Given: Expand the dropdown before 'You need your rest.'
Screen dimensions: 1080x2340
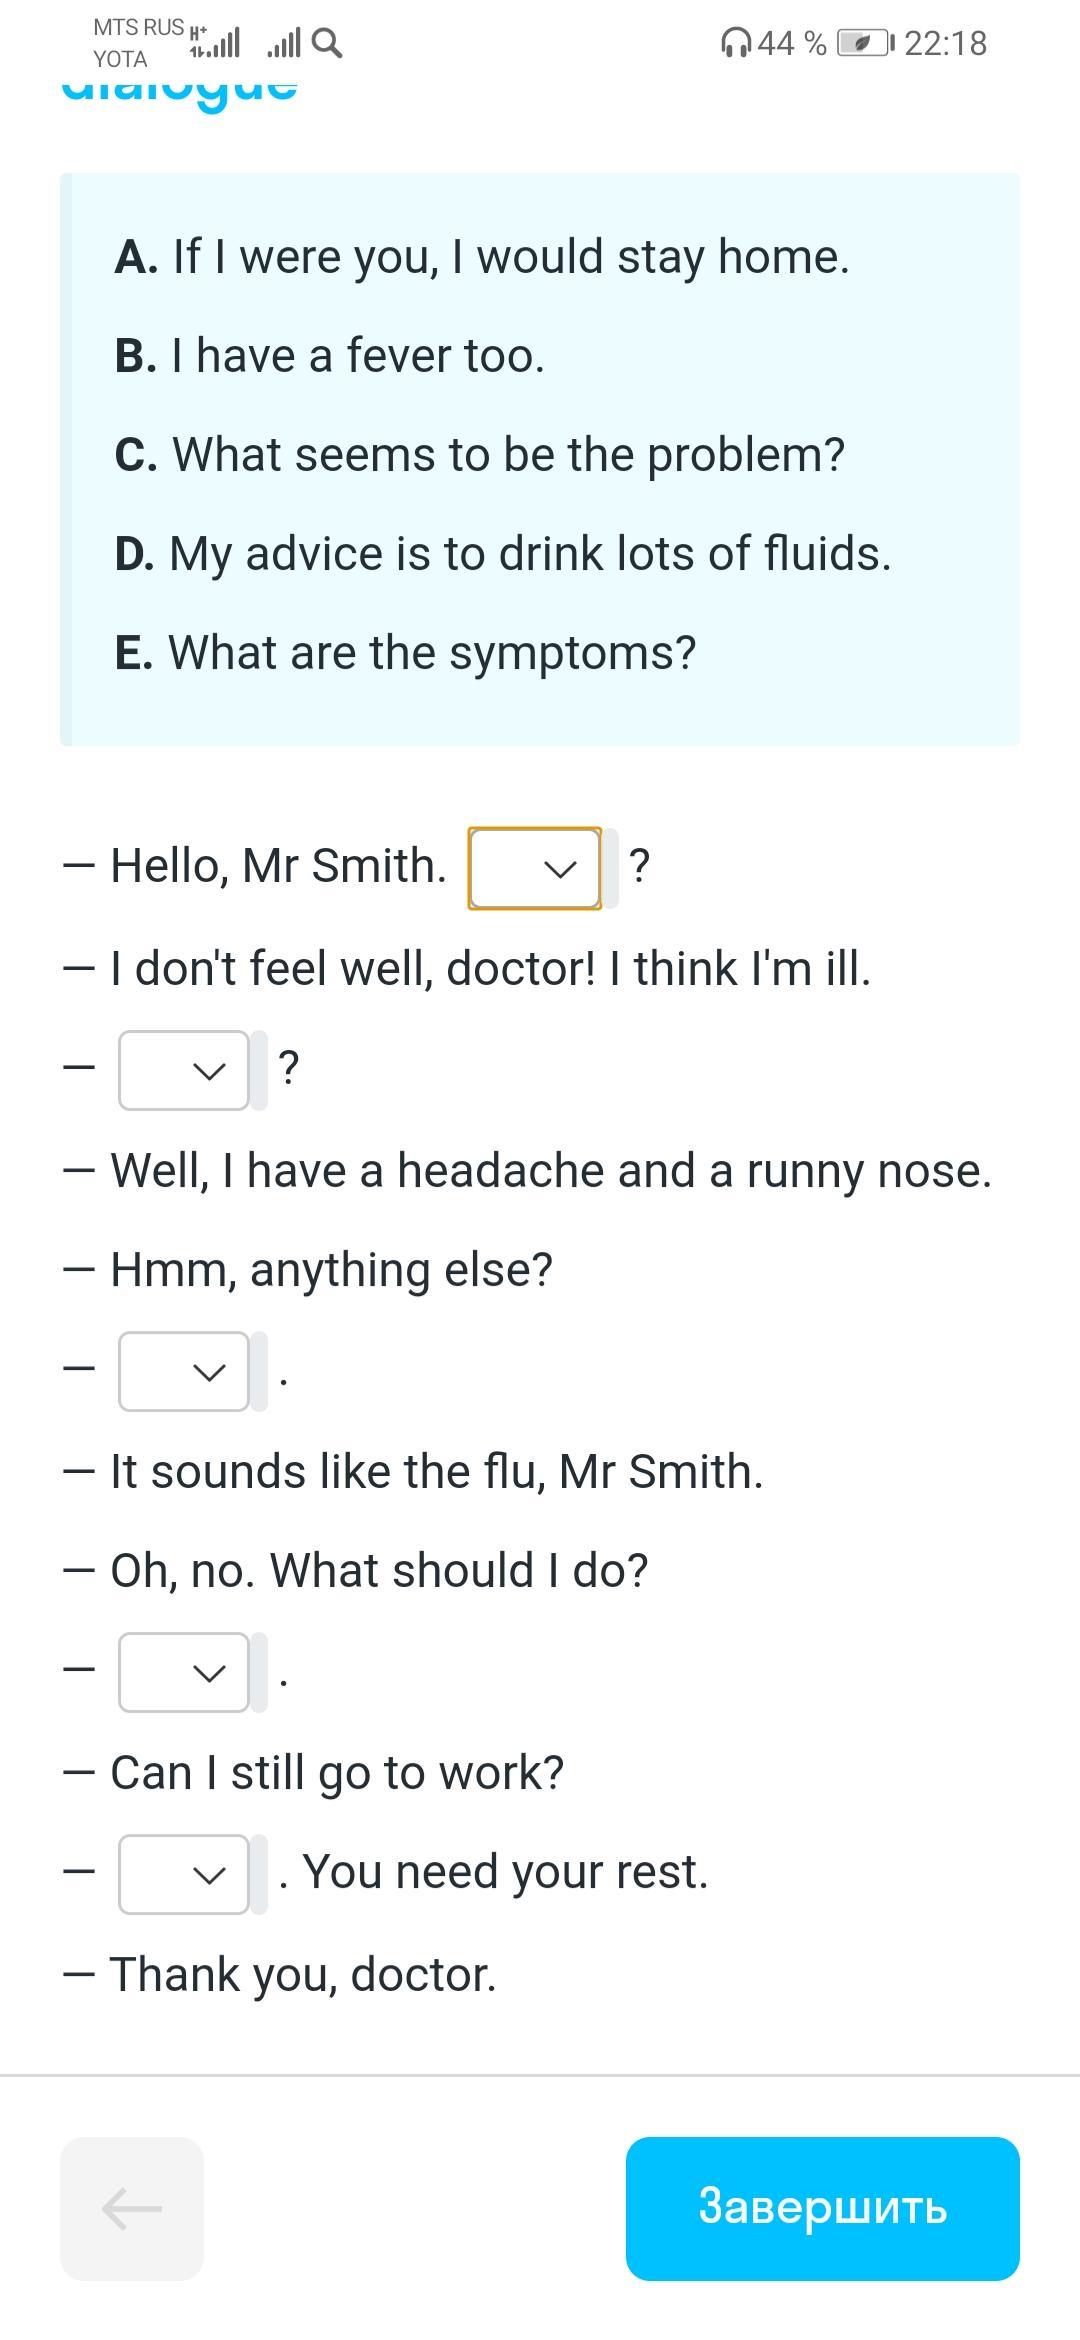Looking at the screenshot, I should (184, 1874).
